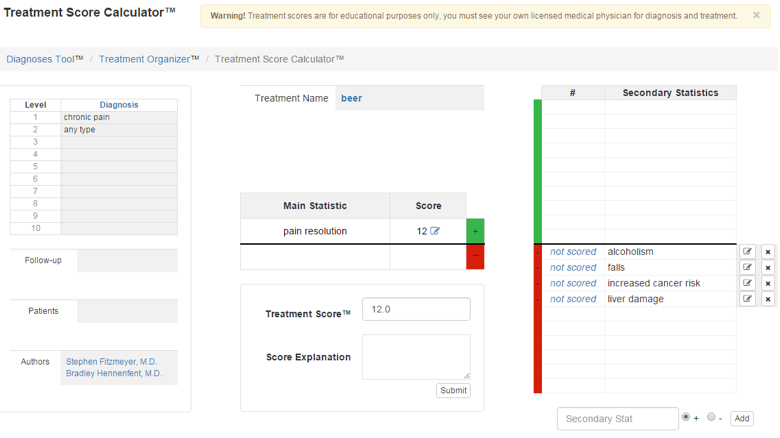Screen dimensions: 780x438
Task: Edit the pain resolution score
Action: [x=435, y=231]
